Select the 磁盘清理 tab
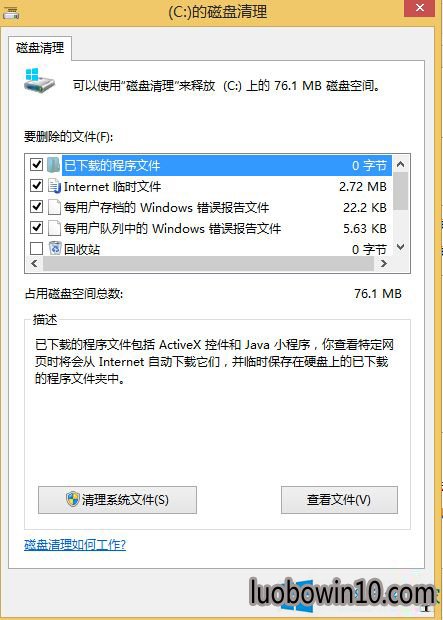 [40, 48]
